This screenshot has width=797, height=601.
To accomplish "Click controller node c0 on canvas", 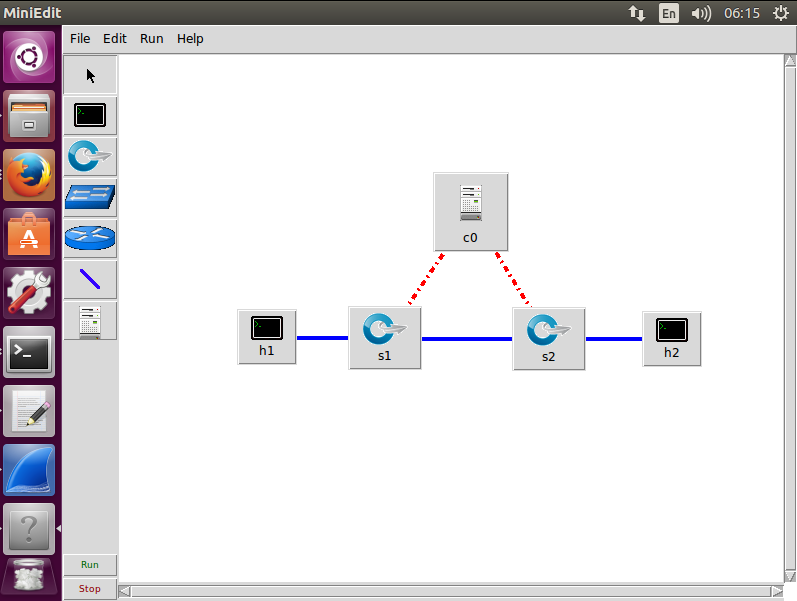I will (471, 212).
